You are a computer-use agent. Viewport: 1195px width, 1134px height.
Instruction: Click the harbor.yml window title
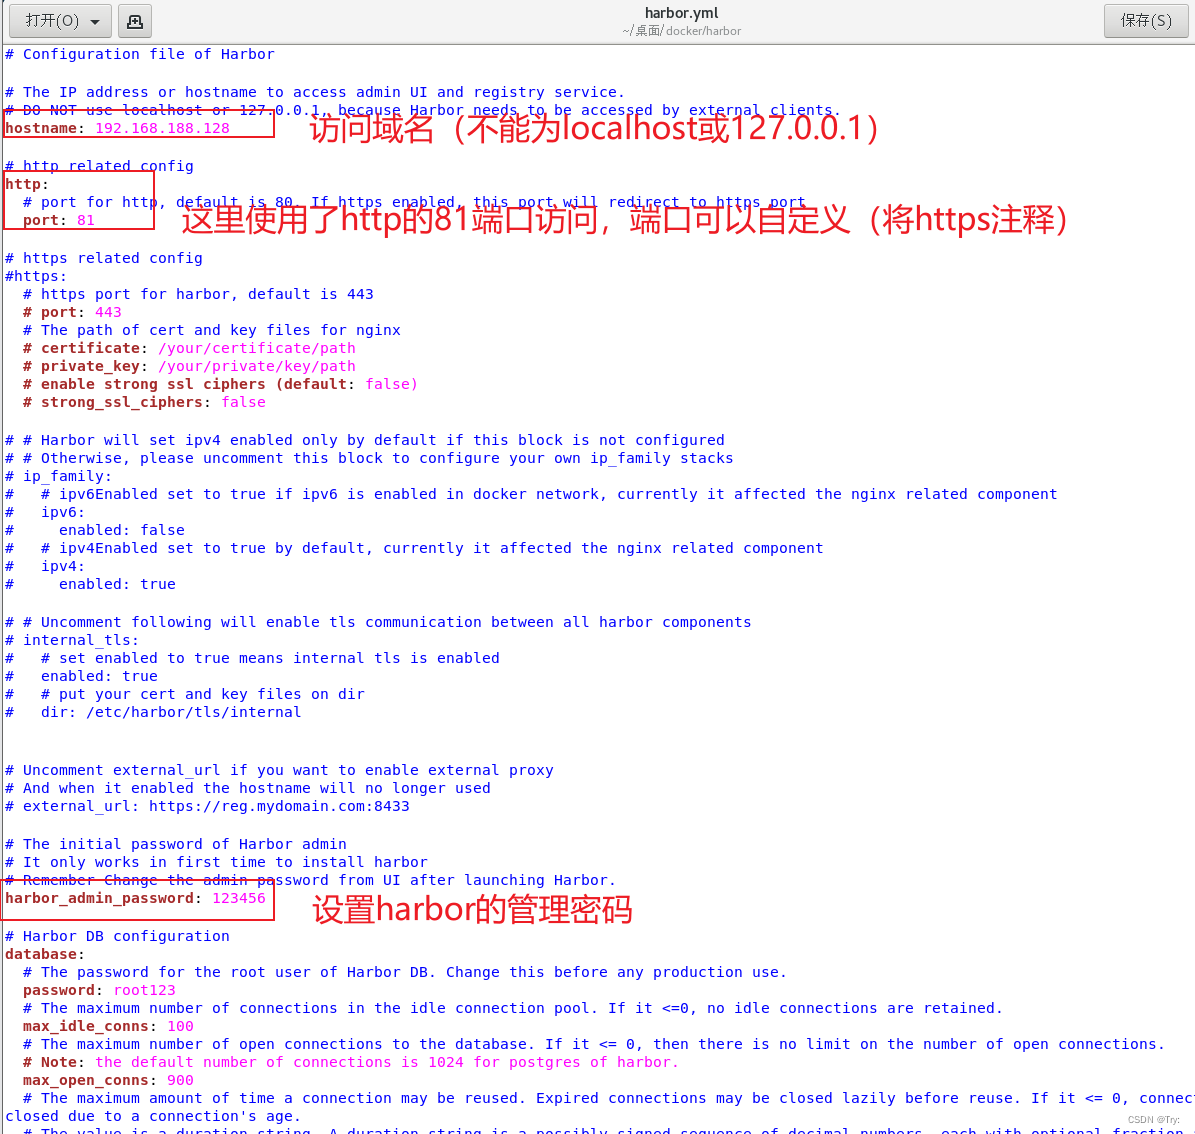(x=681, y=13)
